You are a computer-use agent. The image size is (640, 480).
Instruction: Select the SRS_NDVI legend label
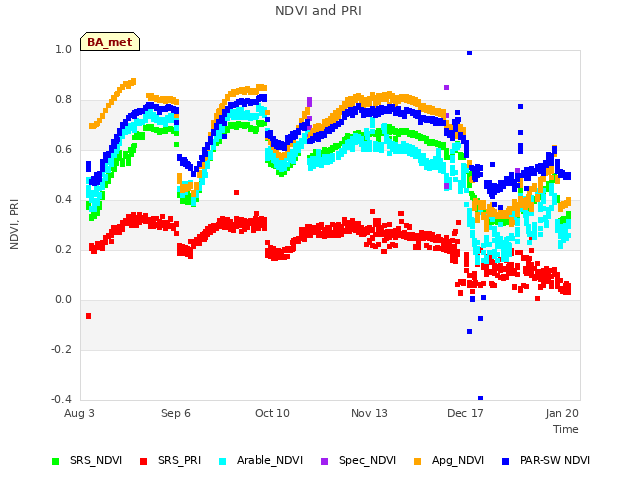pos(96,460)
